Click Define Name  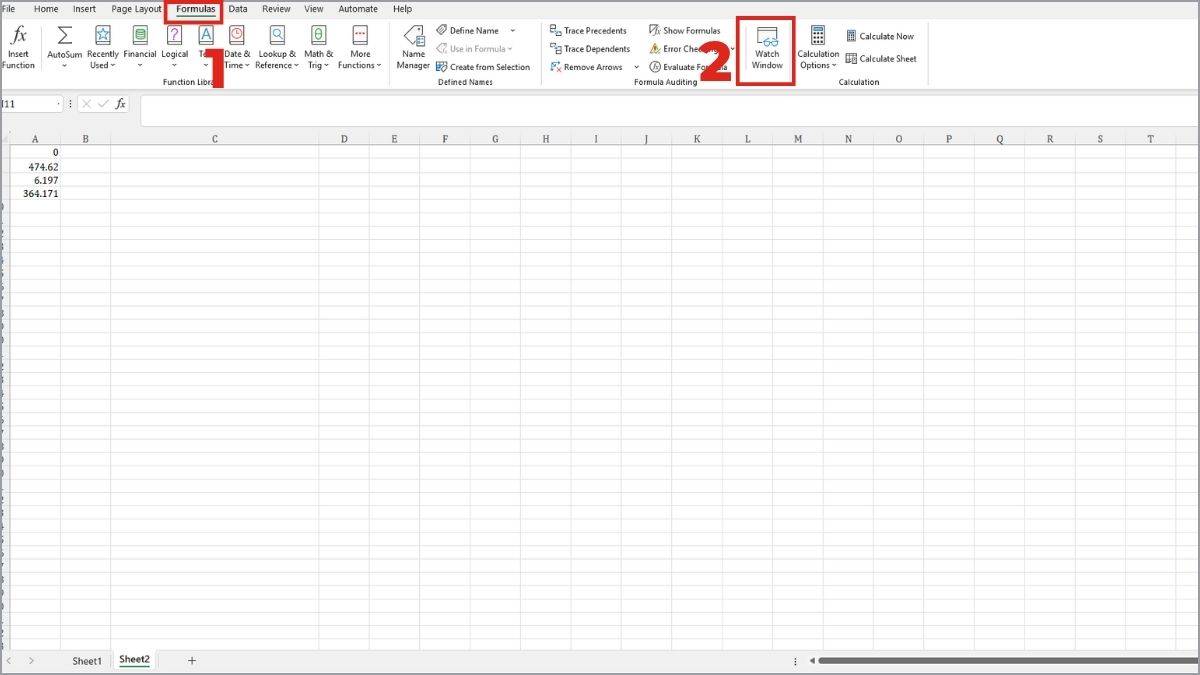coord(468,31)
